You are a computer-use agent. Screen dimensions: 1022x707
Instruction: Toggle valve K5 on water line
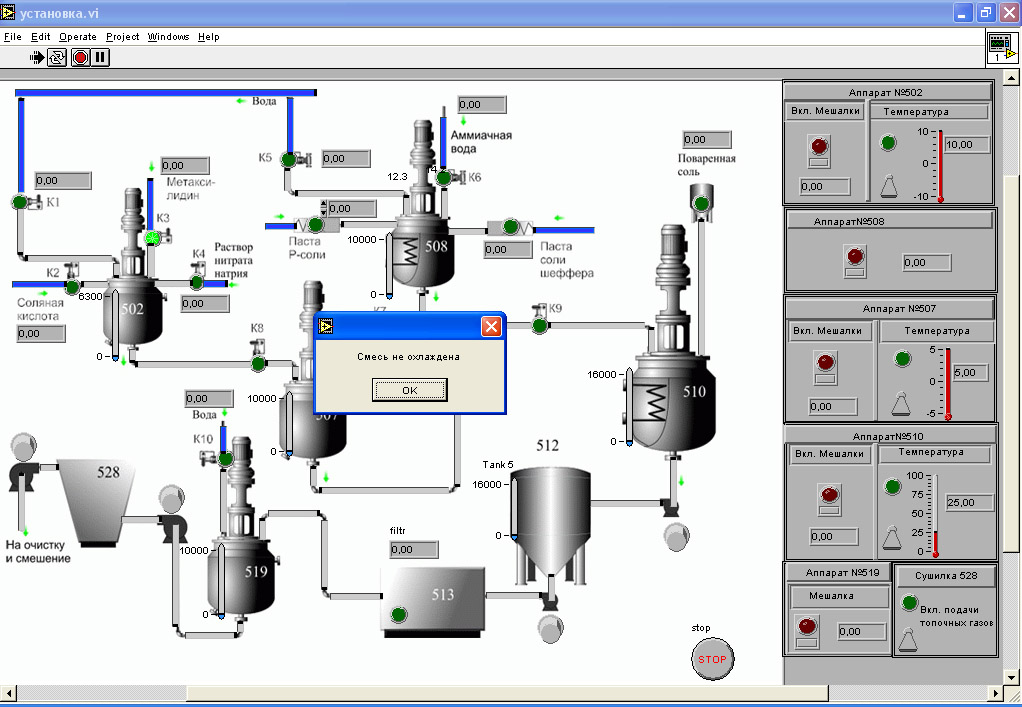click(x=288, y=159)
